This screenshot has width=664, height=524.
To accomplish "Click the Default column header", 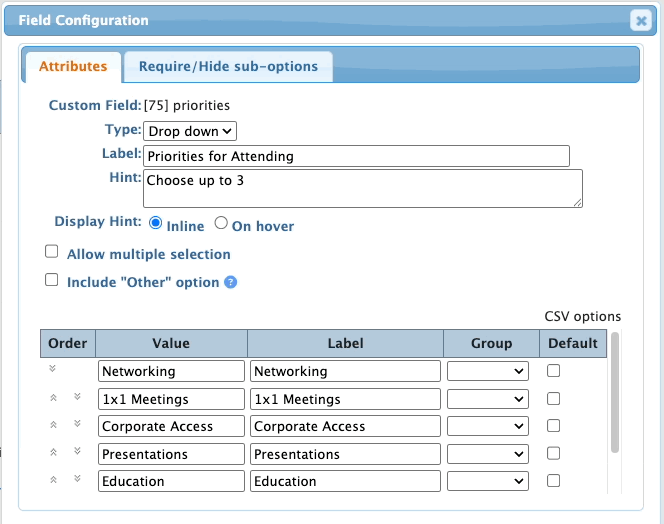I will click(x=573, y=343).
